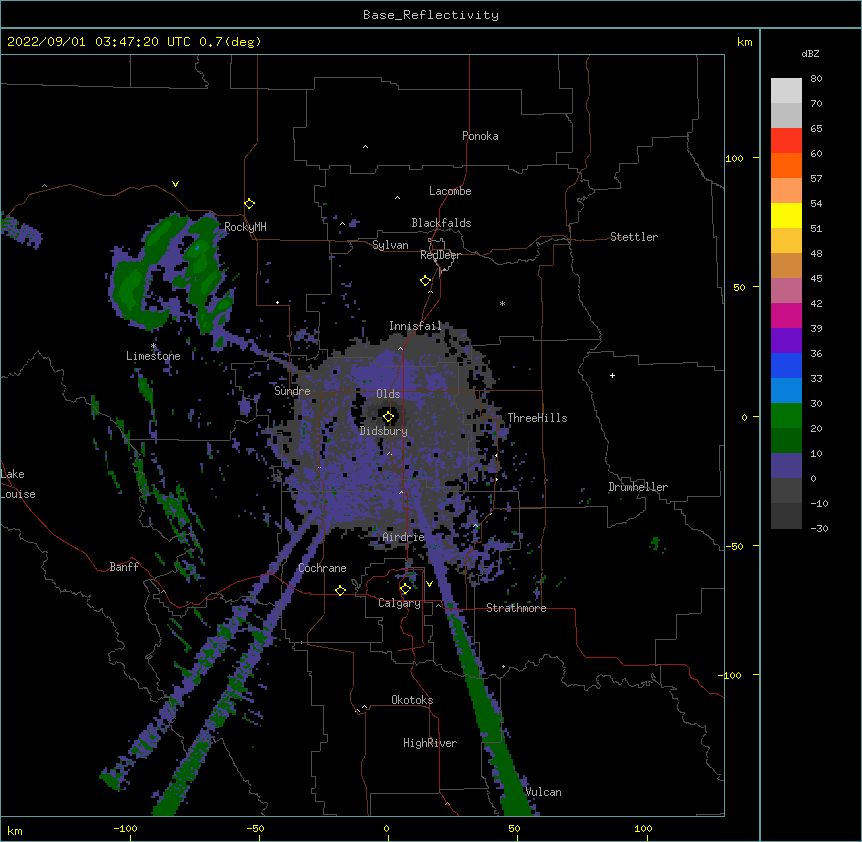
Task: Click the Innisfail label
Action: 415,326
